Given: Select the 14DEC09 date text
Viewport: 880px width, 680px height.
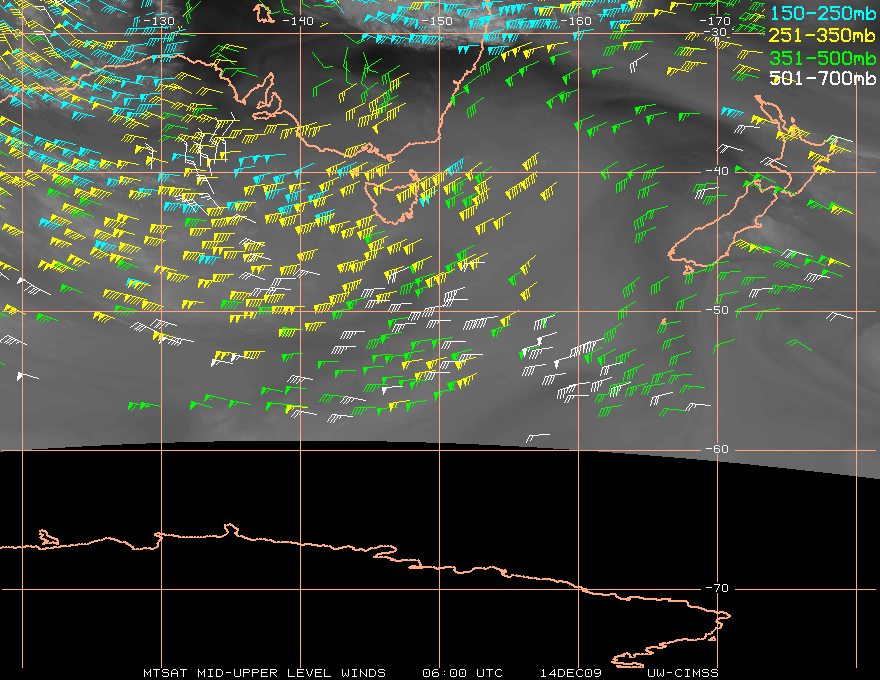Looking at the screenshot, I should click(567, 673).
